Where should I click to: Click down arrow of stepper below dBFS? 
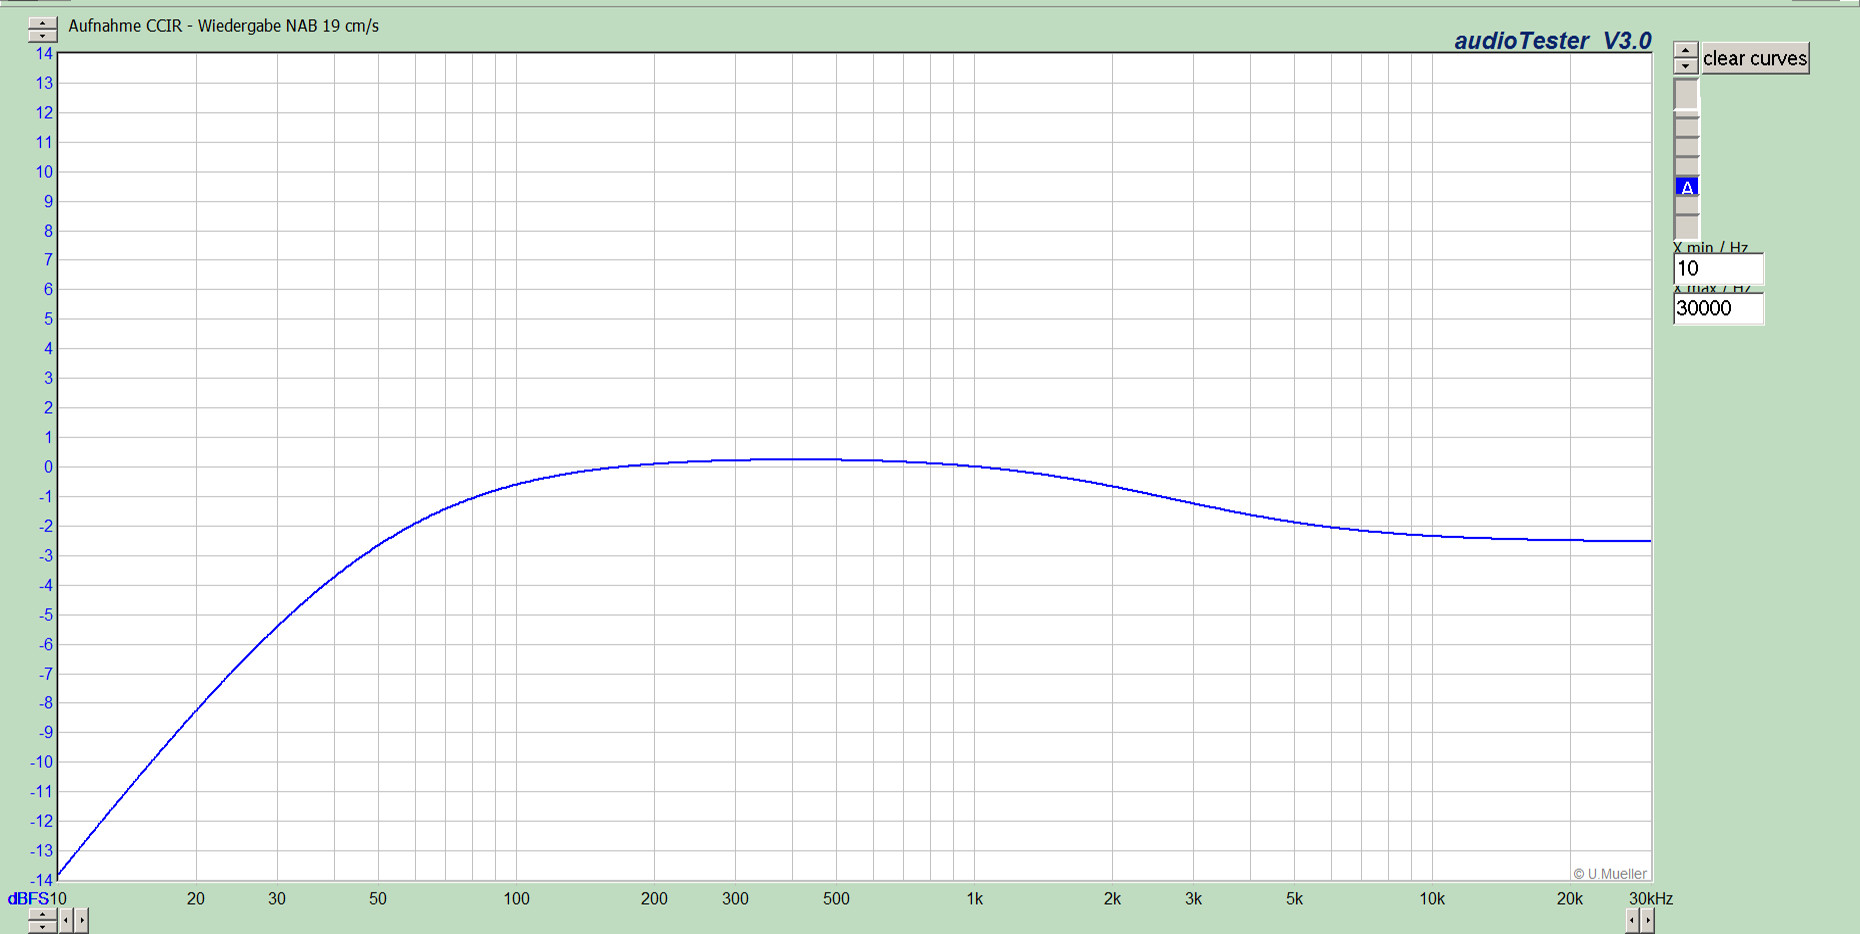(x=42, y=927)
